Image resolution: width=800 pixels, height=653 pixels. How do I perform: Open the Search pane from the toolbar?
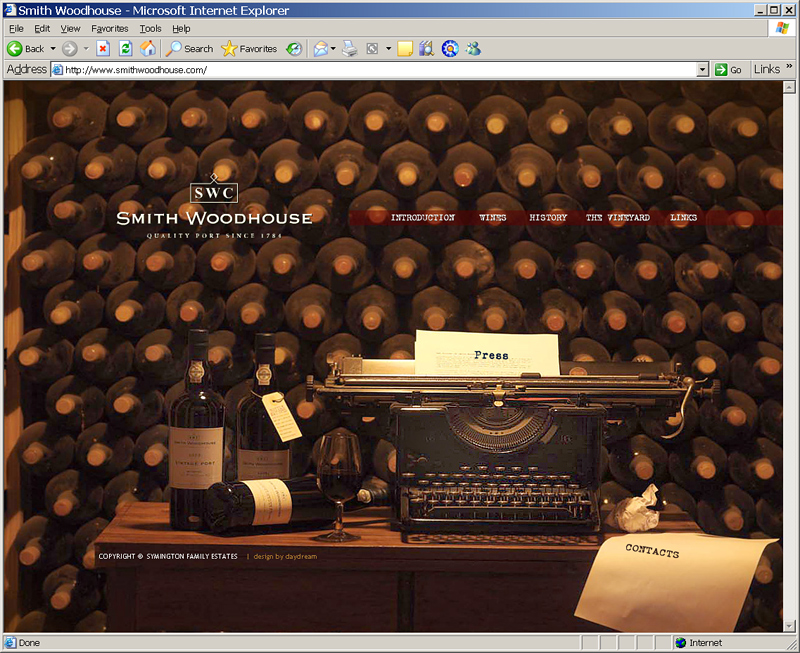pos(189,49)
